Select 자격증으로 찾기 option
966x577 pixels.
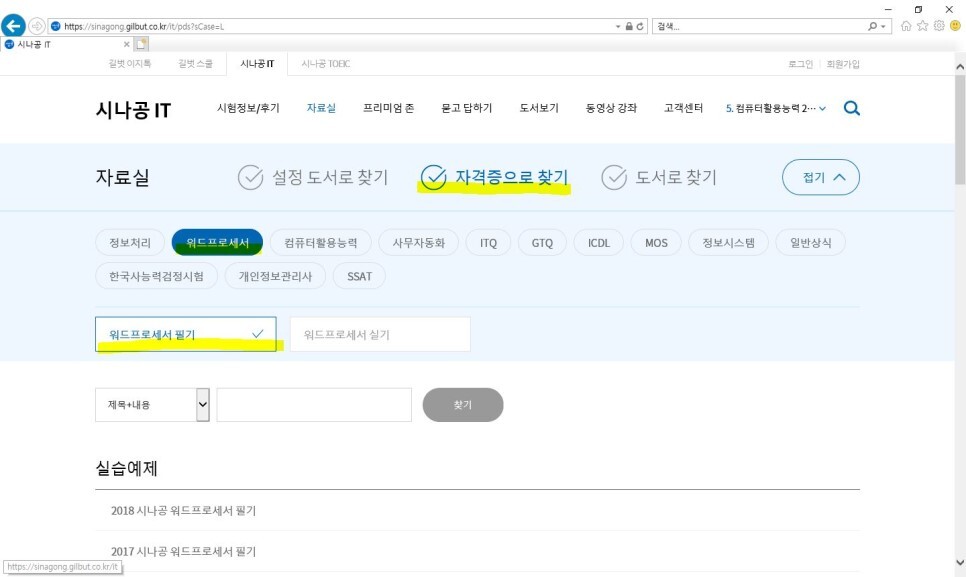(494, 177)
